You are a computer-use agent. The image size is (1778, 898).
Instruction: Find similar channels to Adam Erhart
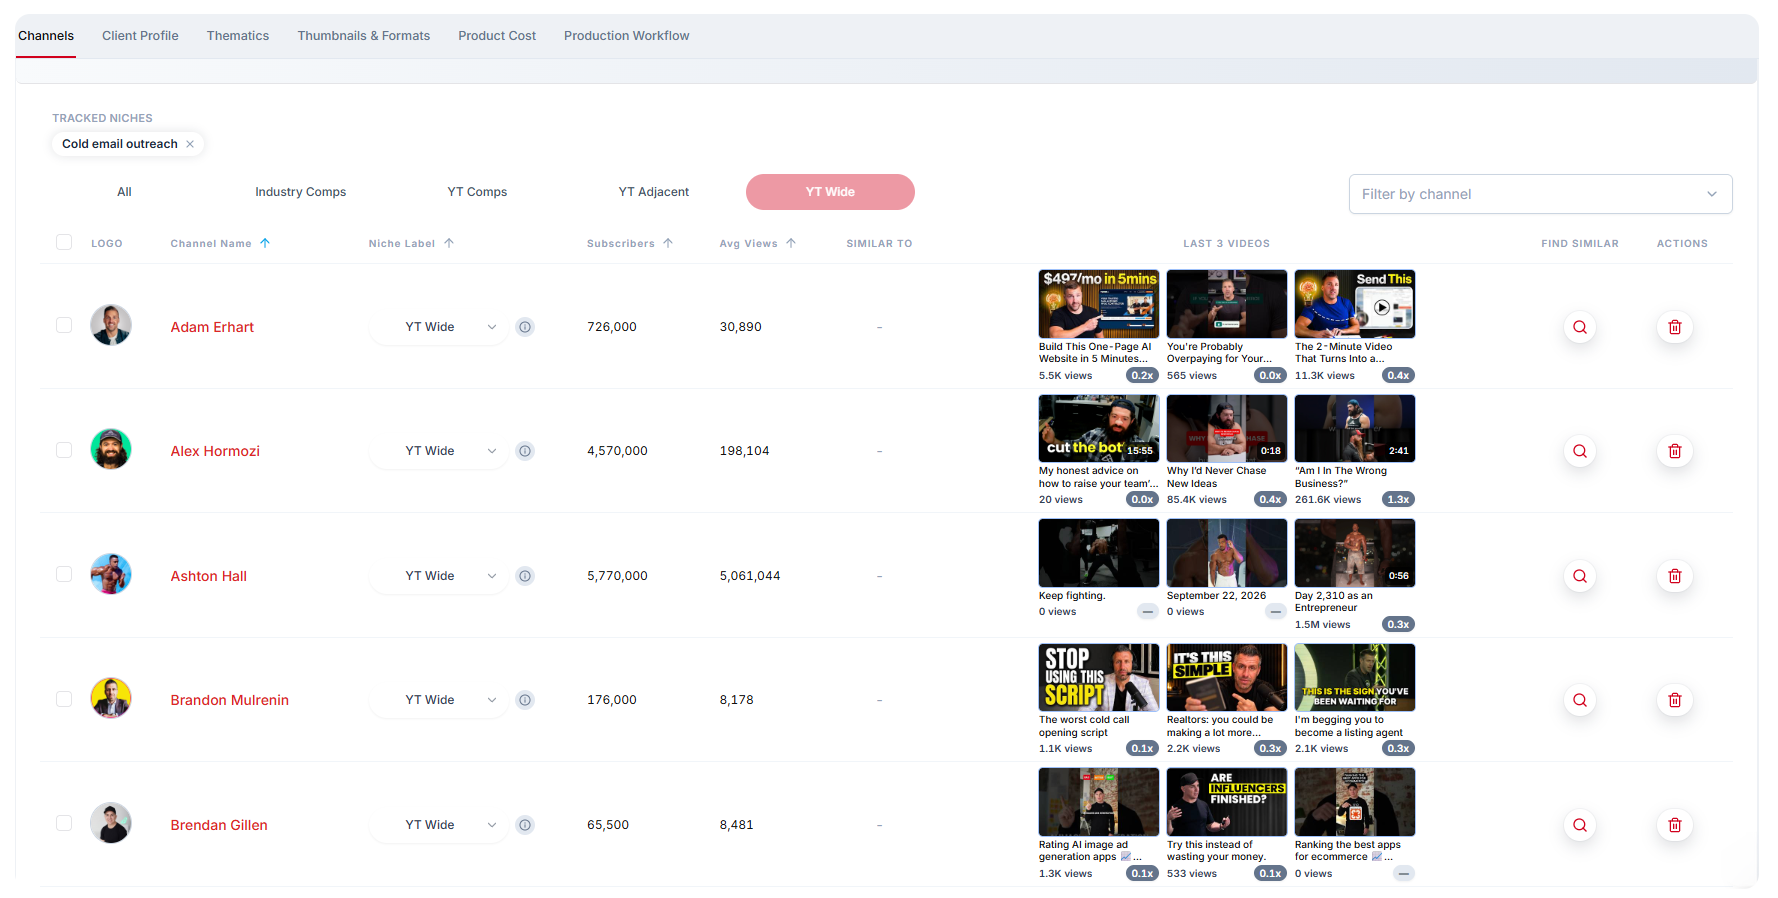coord(1579,327)
